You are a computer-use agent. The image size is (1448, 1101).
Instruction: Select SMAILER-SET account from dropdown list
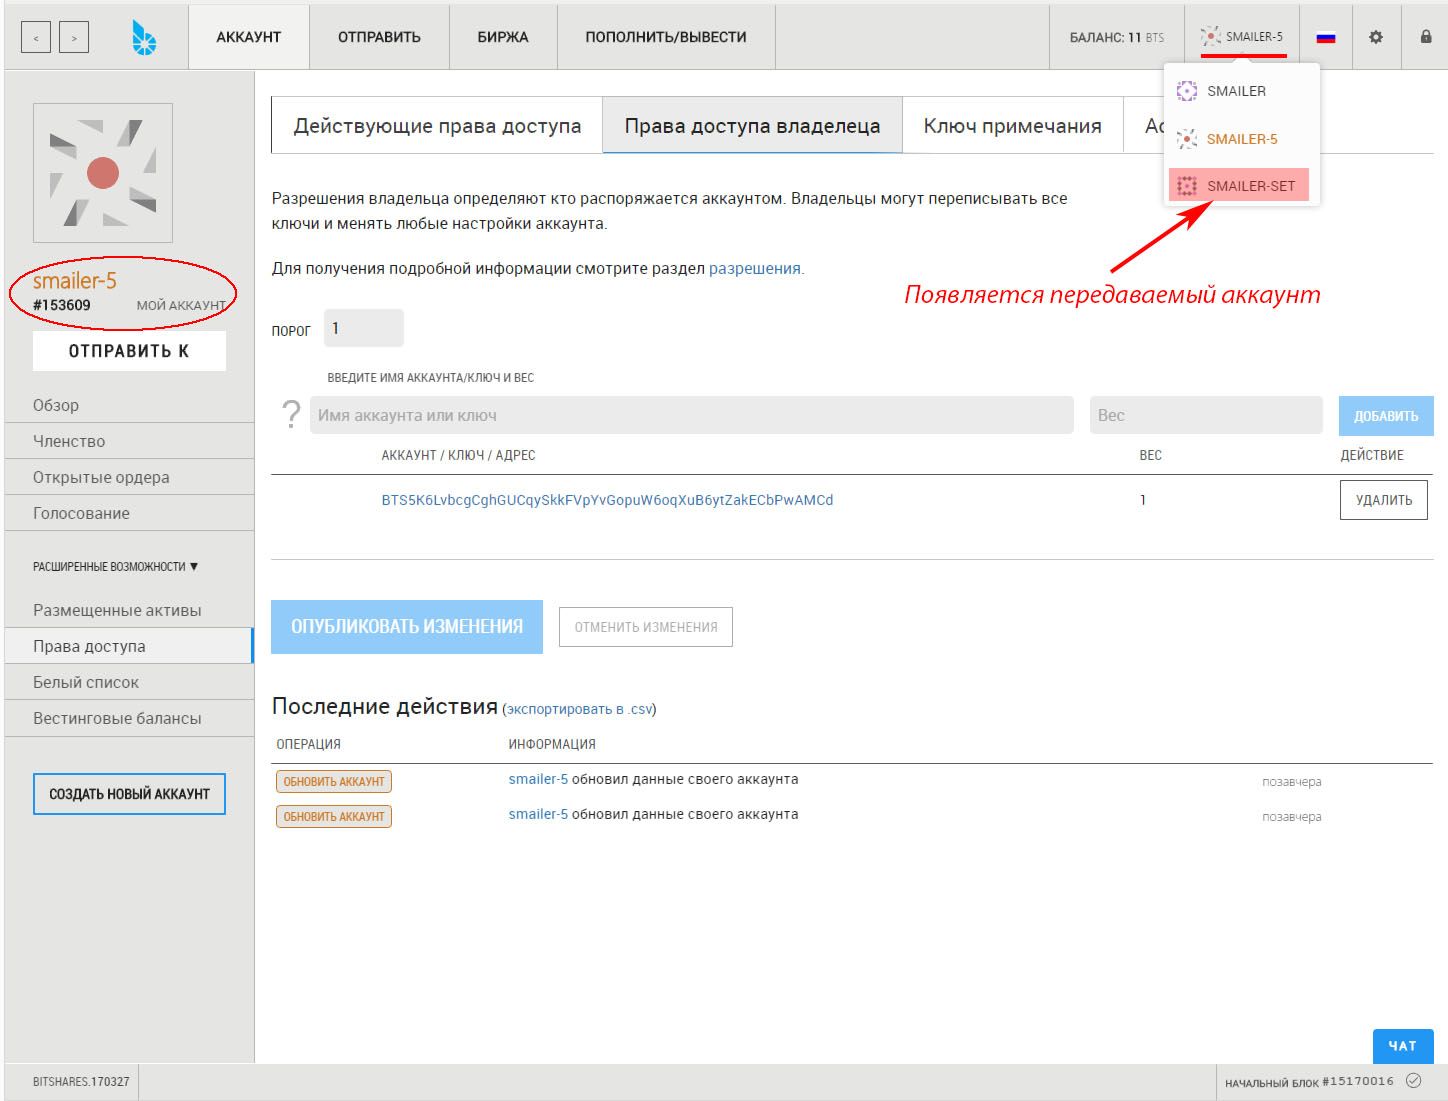click(1239, 185)
